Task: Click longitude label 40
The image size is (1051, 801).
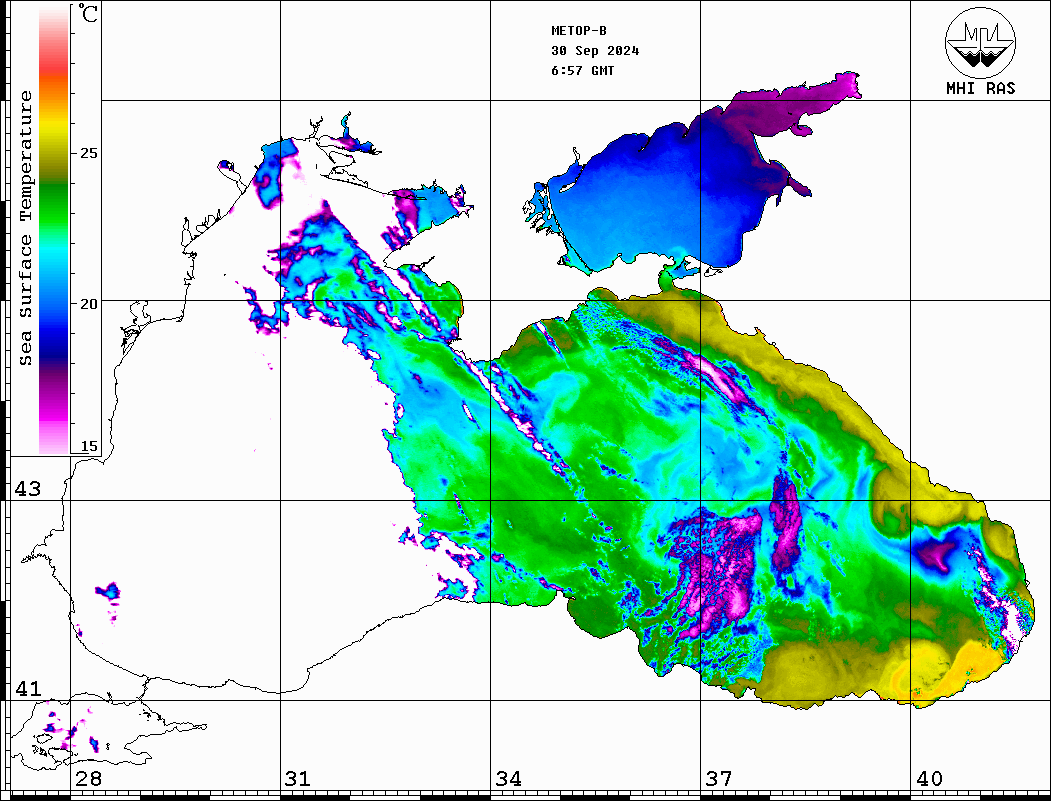Action: point(929,779)
